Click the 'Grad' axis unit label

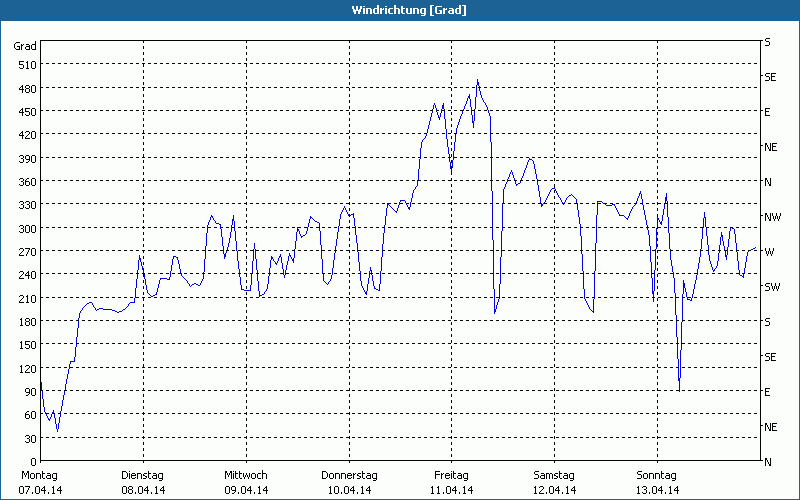(25, 46)
